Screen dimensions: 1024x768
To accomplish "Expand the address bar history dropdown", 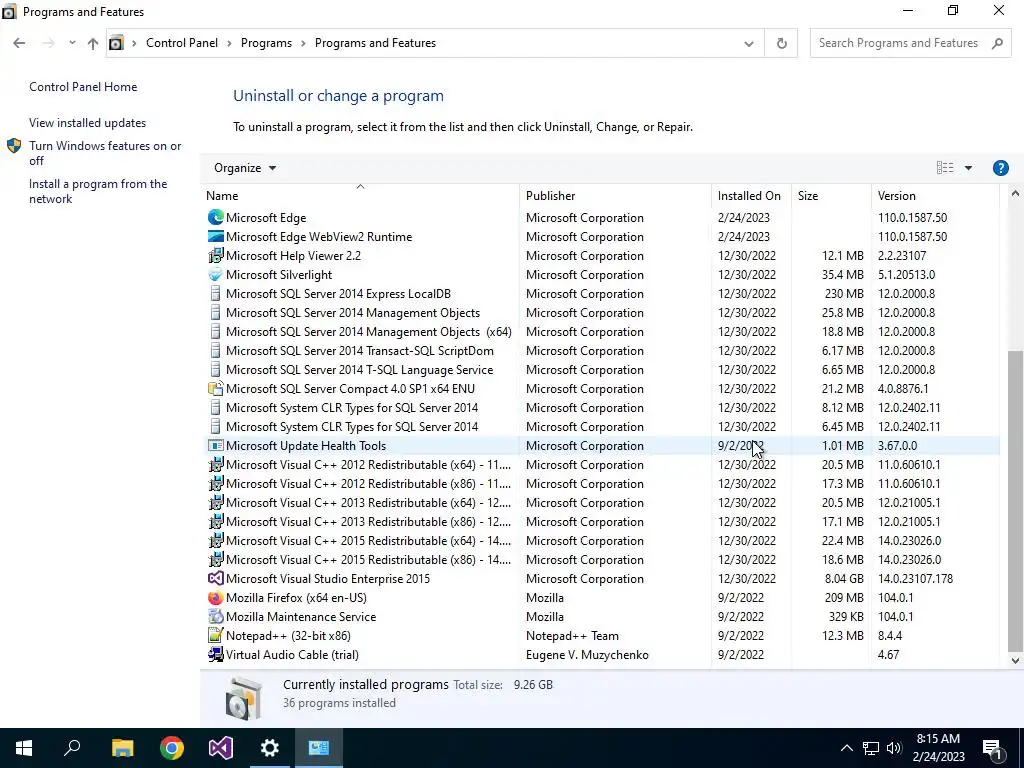I will [x=748, y=43].
